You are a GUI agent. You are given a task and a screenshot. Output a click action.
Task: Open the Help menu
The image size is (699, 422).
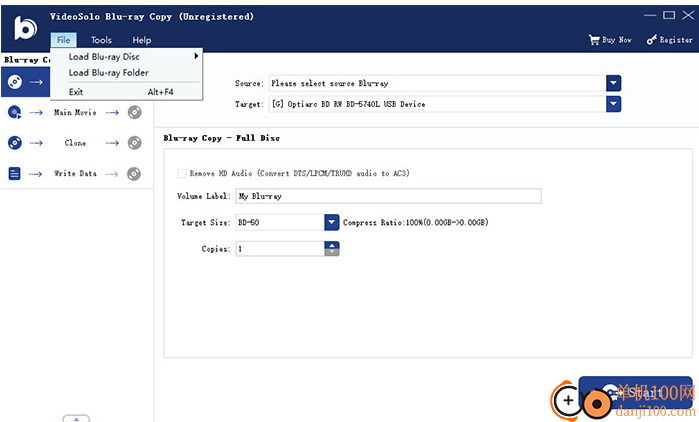[142, 40]
